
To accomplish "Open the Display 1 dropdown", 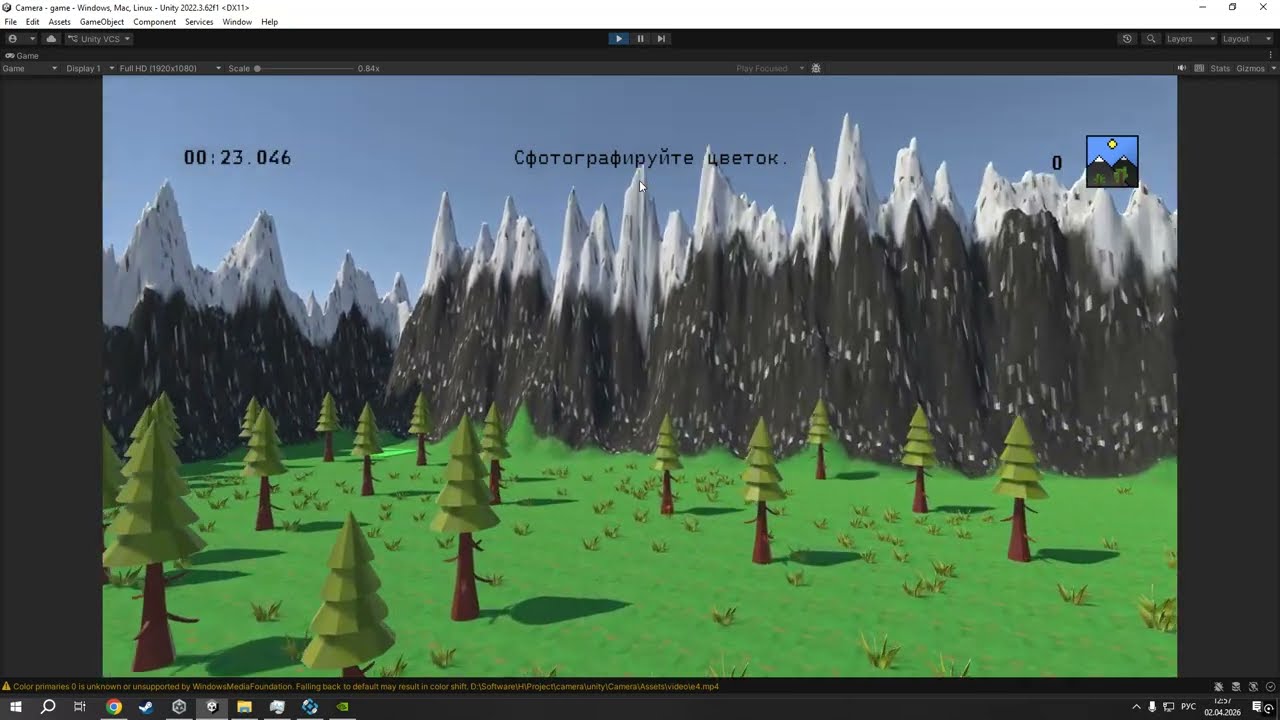I will [x=89, y=69].
